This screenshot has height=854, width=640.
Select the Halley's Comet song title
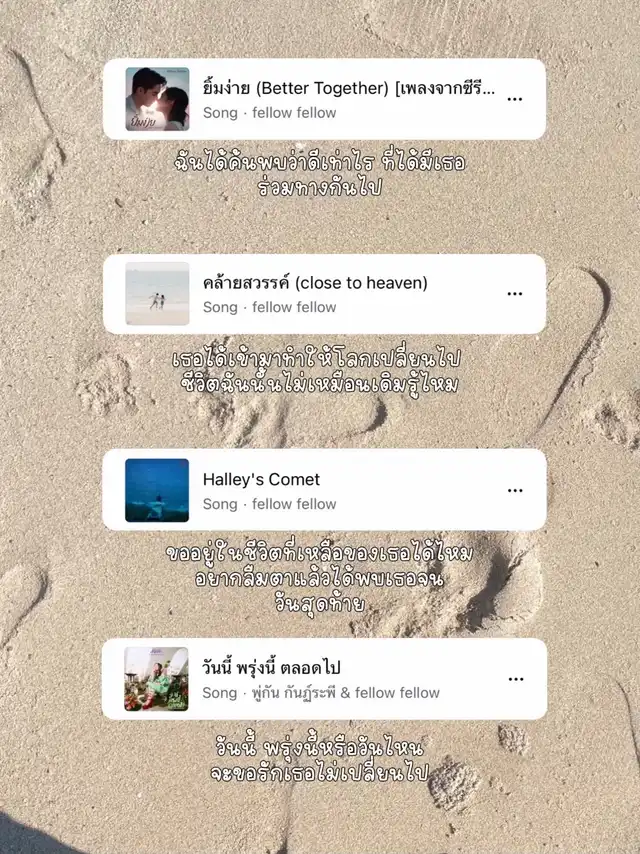point(261,479)
